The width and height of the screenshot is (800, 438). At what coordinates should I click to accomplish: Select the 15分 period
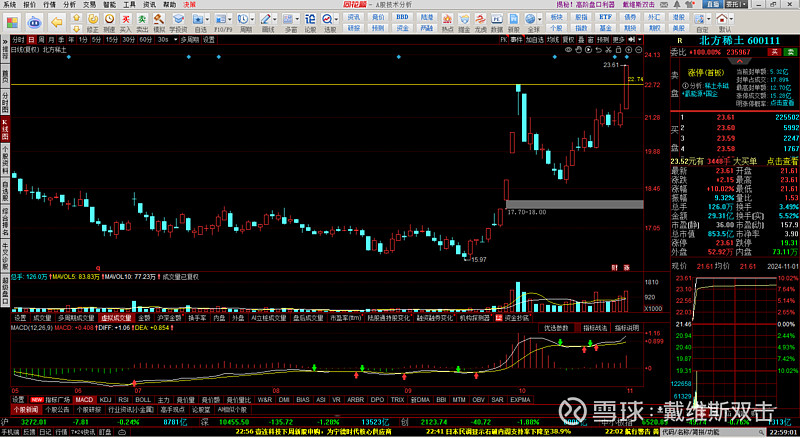pyautogui.click(x=112, y=40)
